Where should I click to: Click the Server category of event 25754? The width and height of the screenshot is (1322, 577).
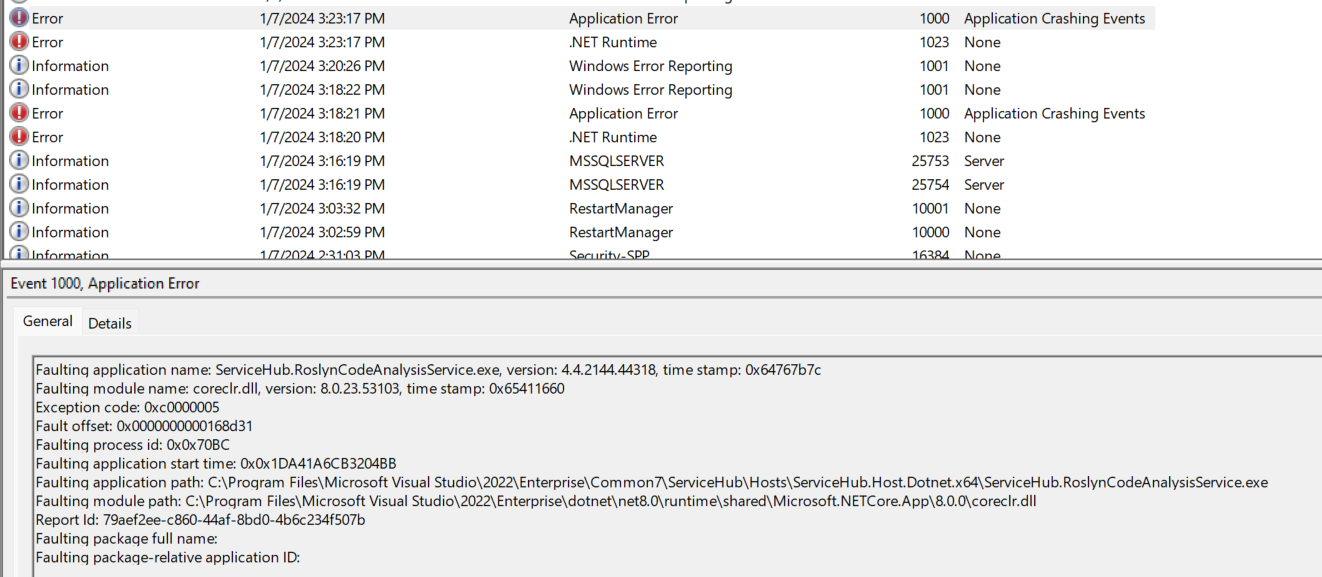pos(984,185)
